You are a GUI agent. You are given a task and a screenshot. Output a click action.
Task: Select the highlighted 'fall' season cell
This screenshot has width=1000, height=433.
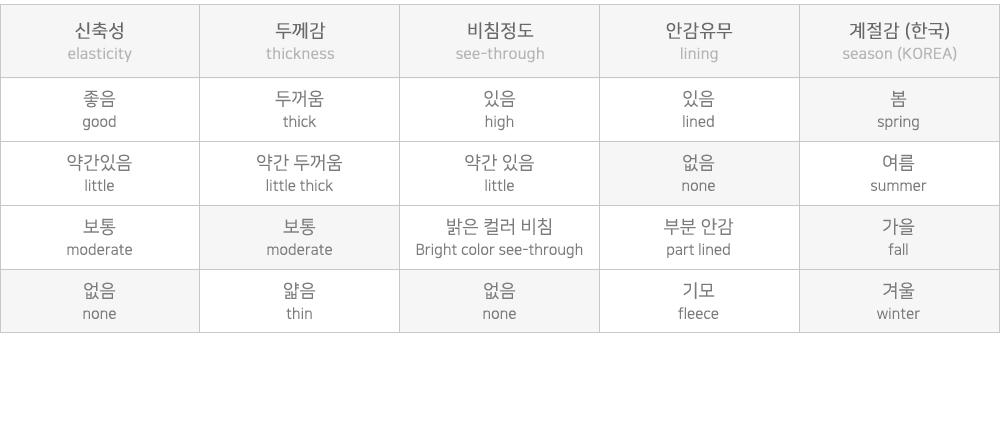coord(899,238)
